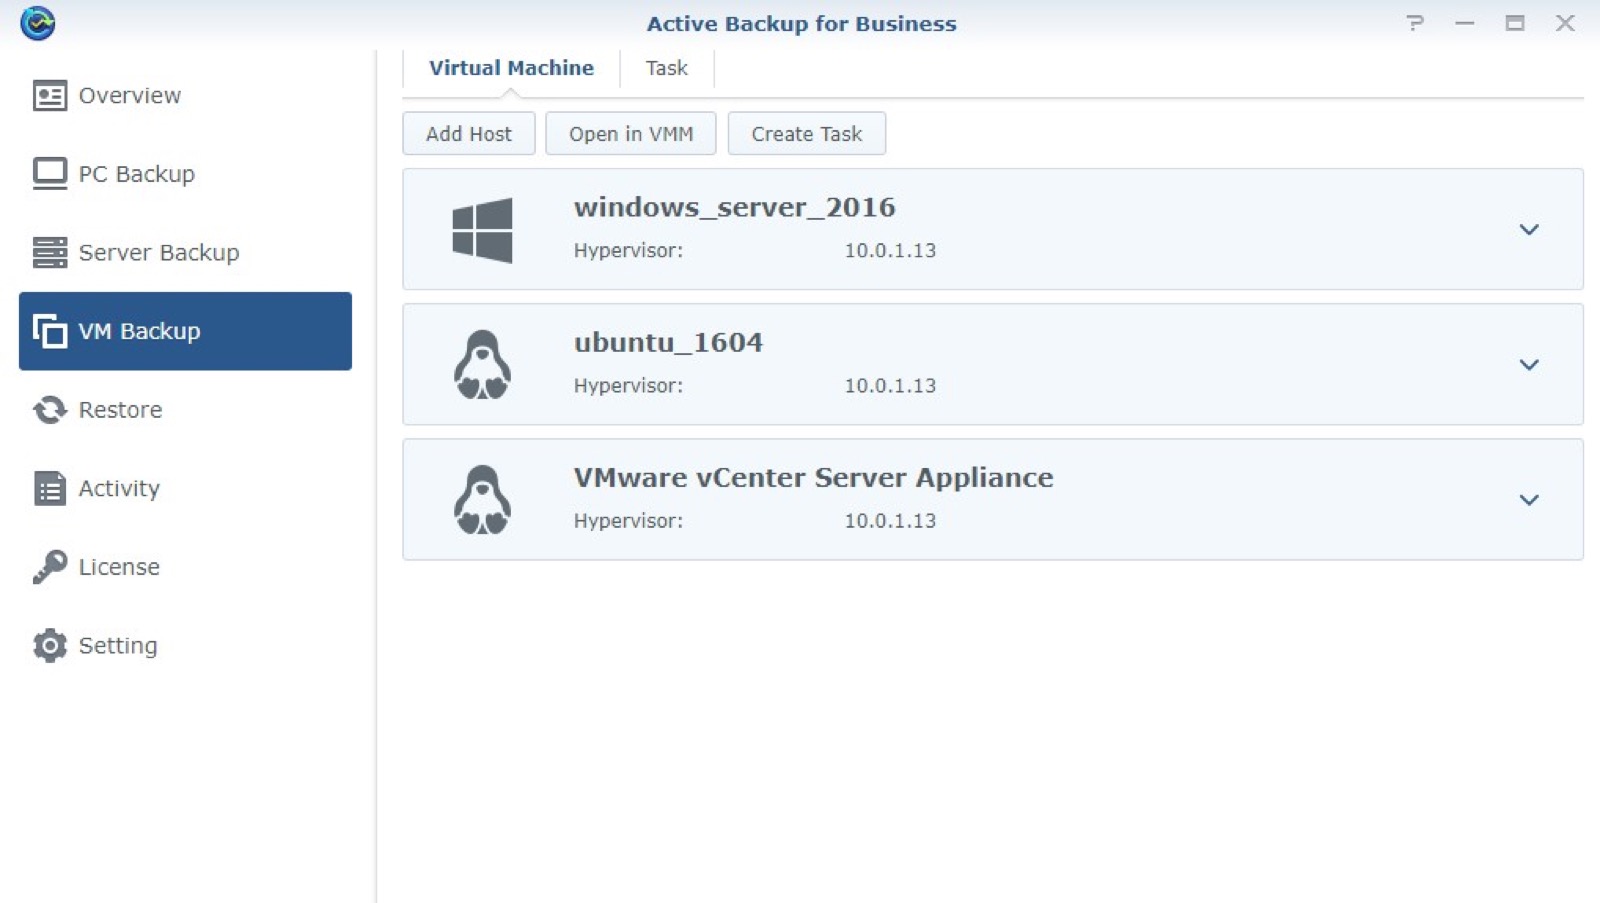
Task: Expand the ubuntu_1604 details chevron
Action: [1528, 365]
